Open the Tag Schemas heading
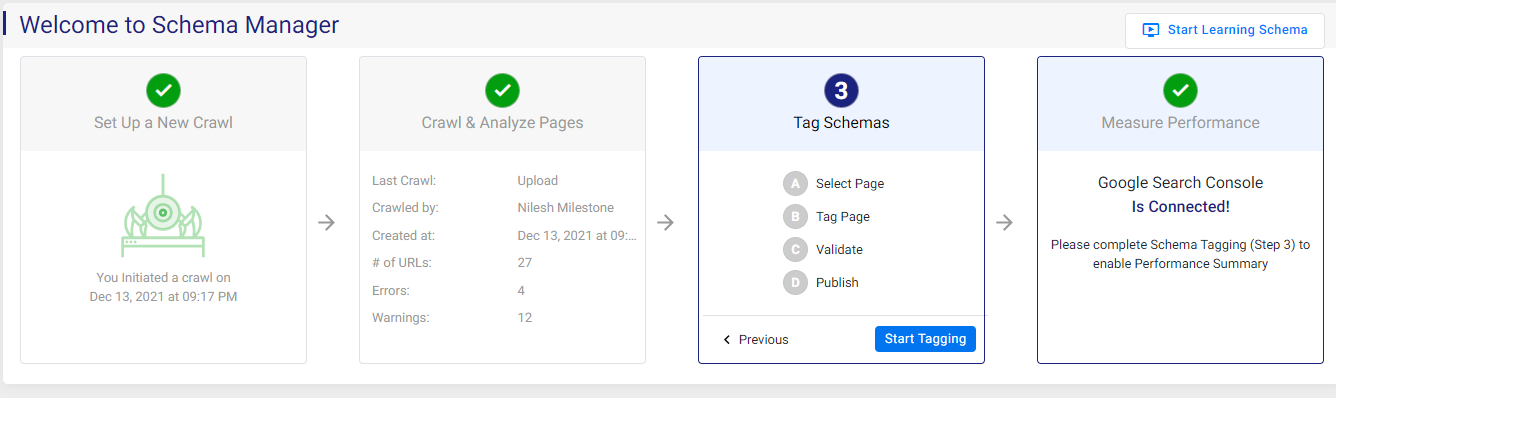 coord(841,123)
